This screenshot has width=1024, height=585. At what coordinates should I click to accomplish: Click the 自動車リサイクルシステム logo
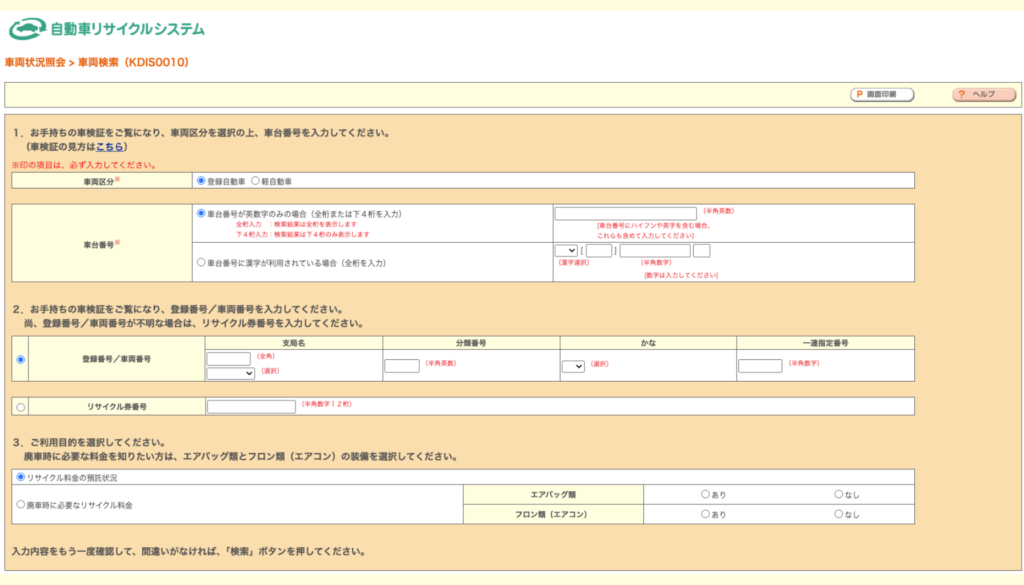tap(106, 29)
